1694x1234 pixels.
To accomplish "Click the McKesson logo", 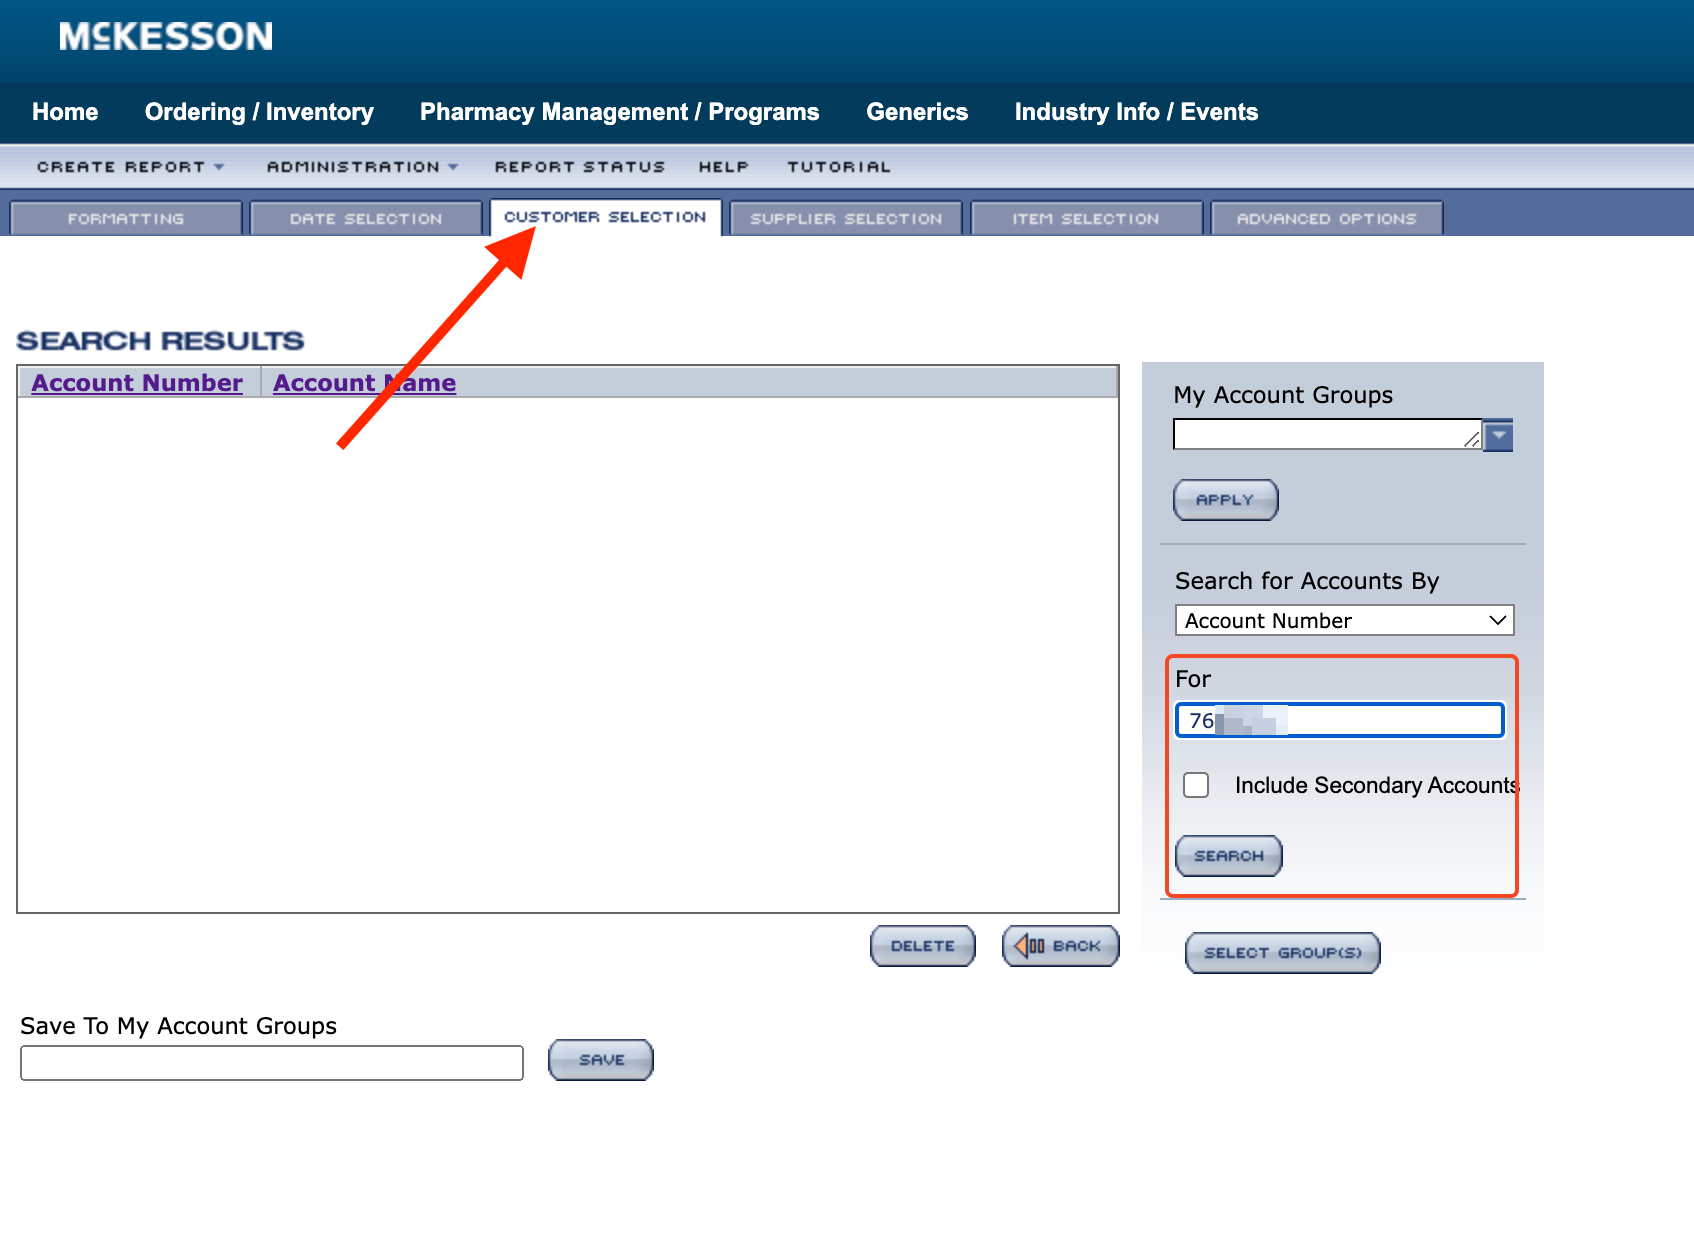I will 164,37.
